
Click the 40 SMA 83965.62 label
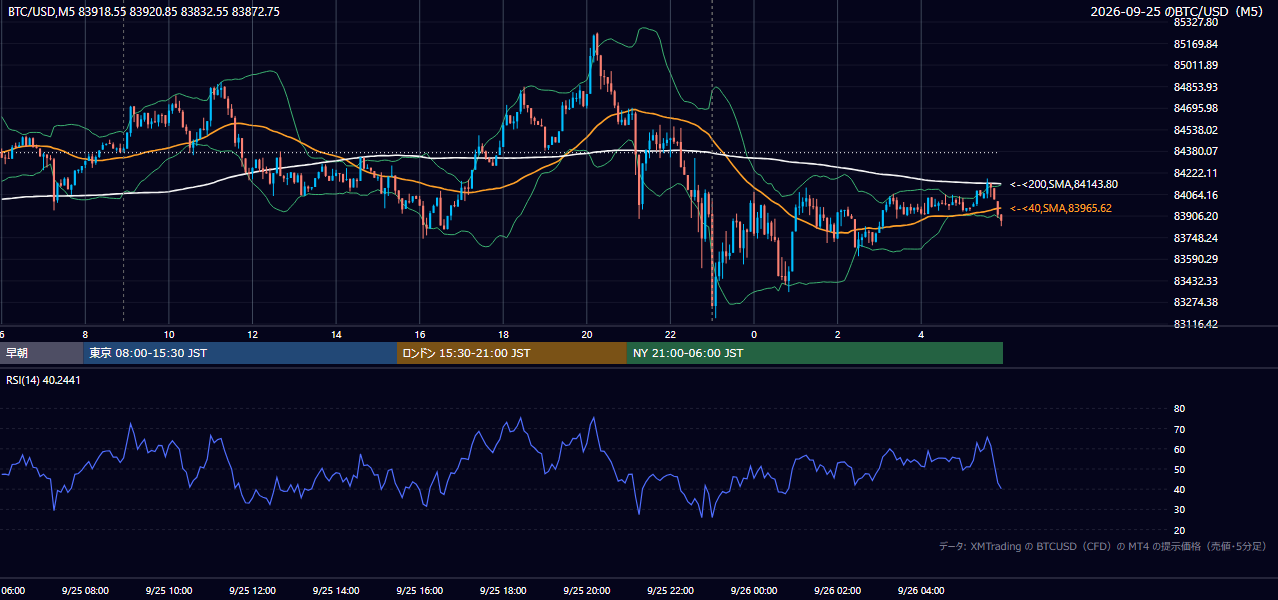pyautogui.click(x=1060, y=208)
